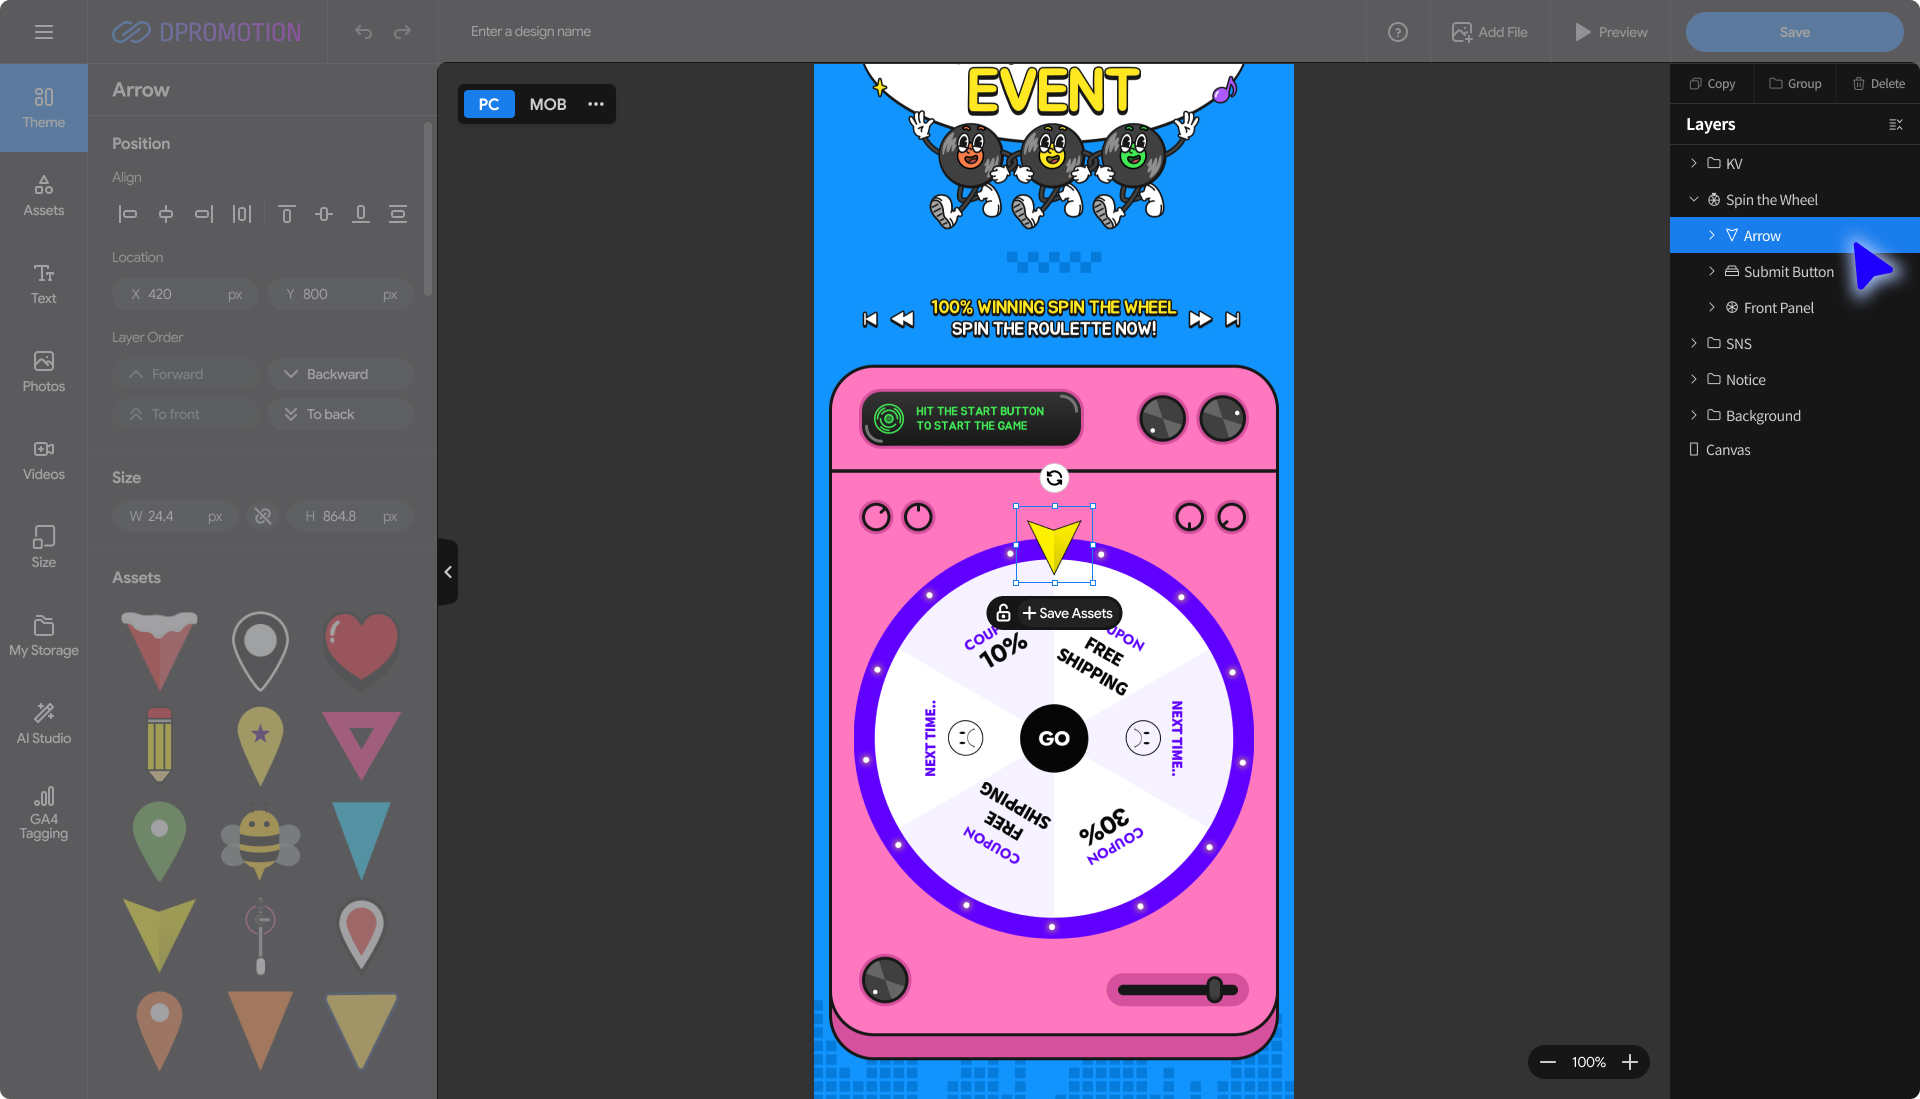The image size is (1920, 1099).
Task: Click the To back layer order button
Action: (x=340, y=414)
